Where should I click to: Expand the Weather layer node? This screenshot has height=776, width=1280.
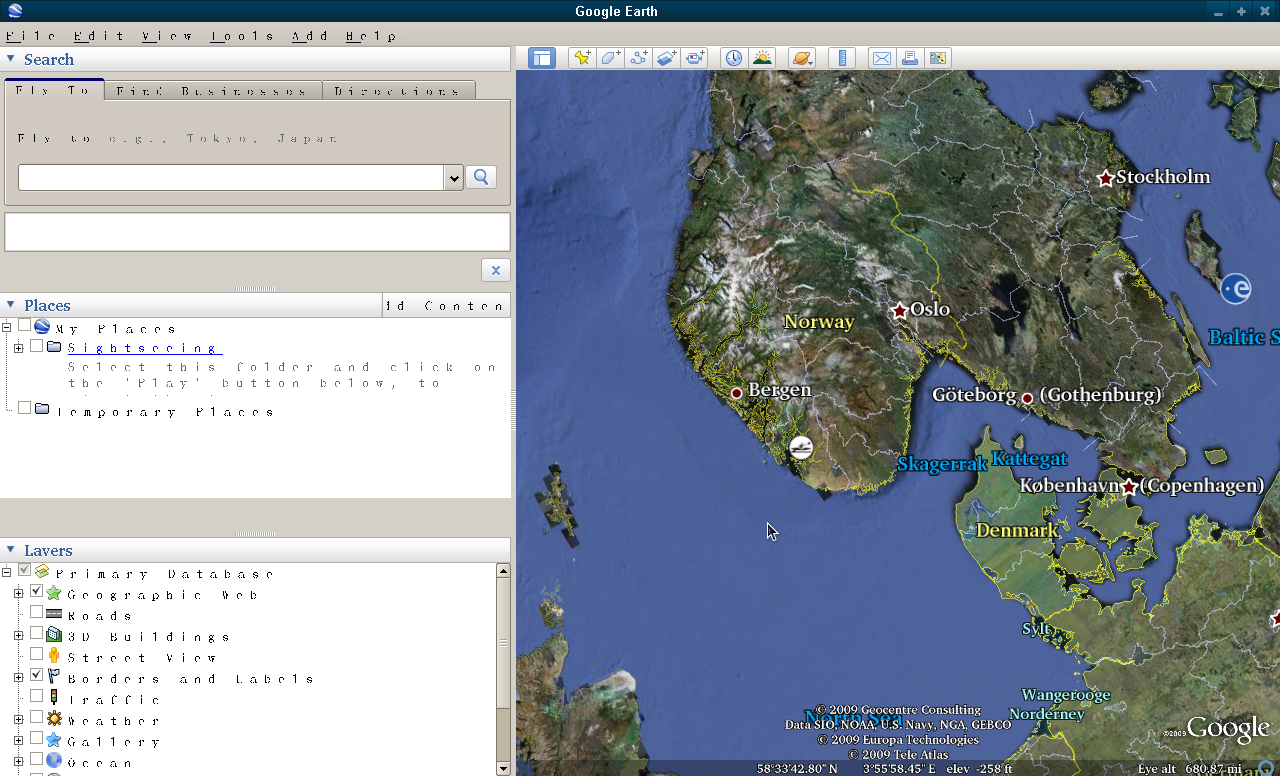tap(19, 720)
